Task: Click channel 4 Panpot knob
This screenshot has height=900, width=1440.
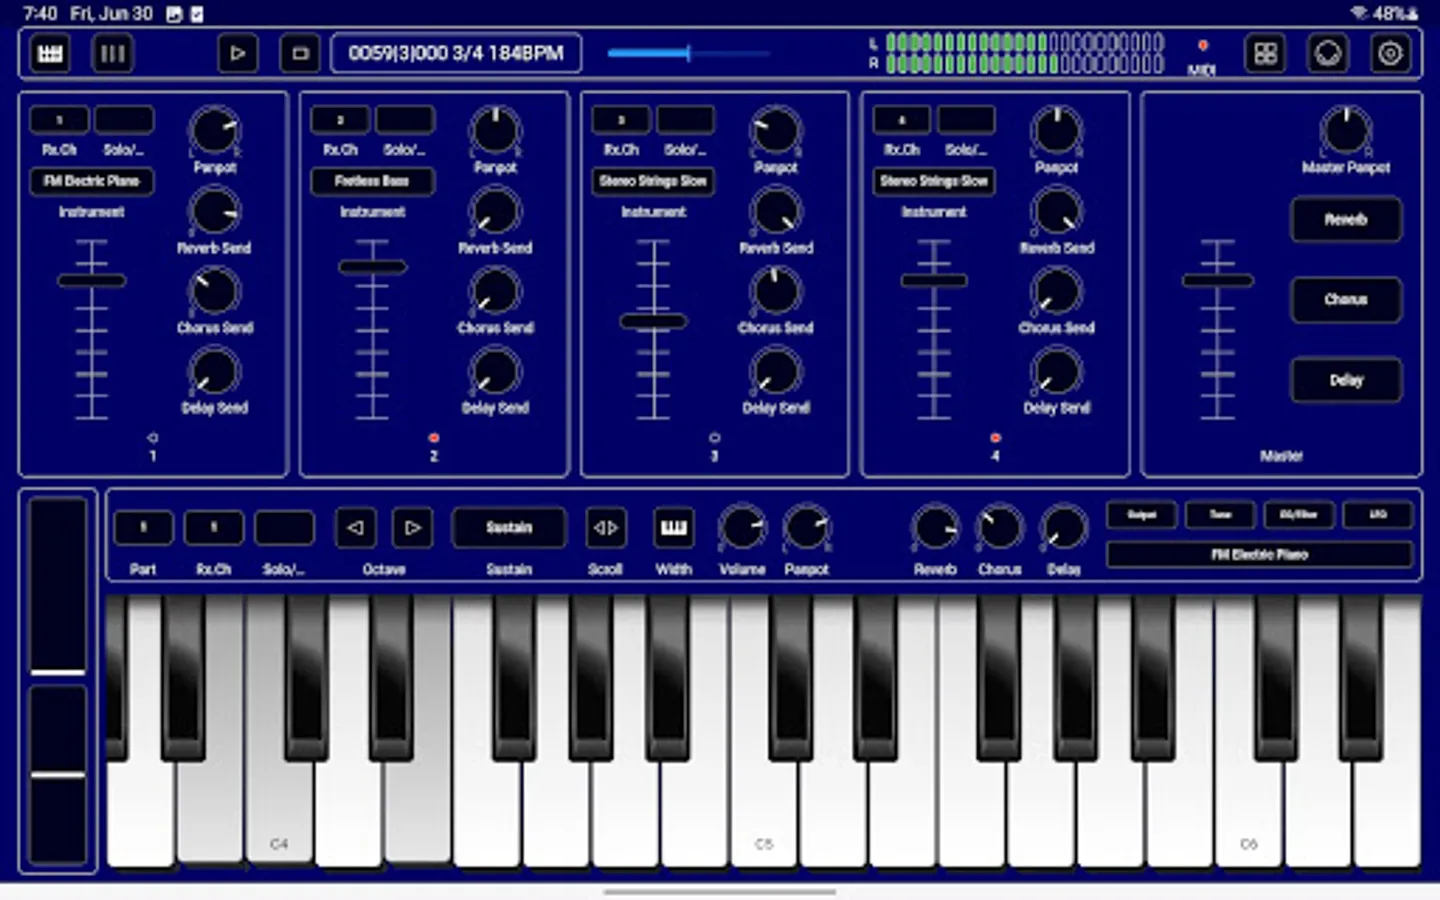Action: [x=1057, y=131]
